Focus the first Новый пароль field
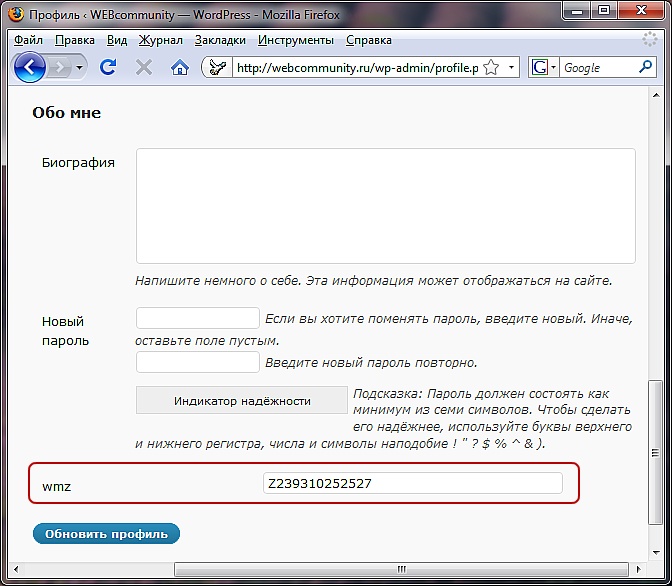This screenshot has height=586, width=672. click(x=198, y=318)
